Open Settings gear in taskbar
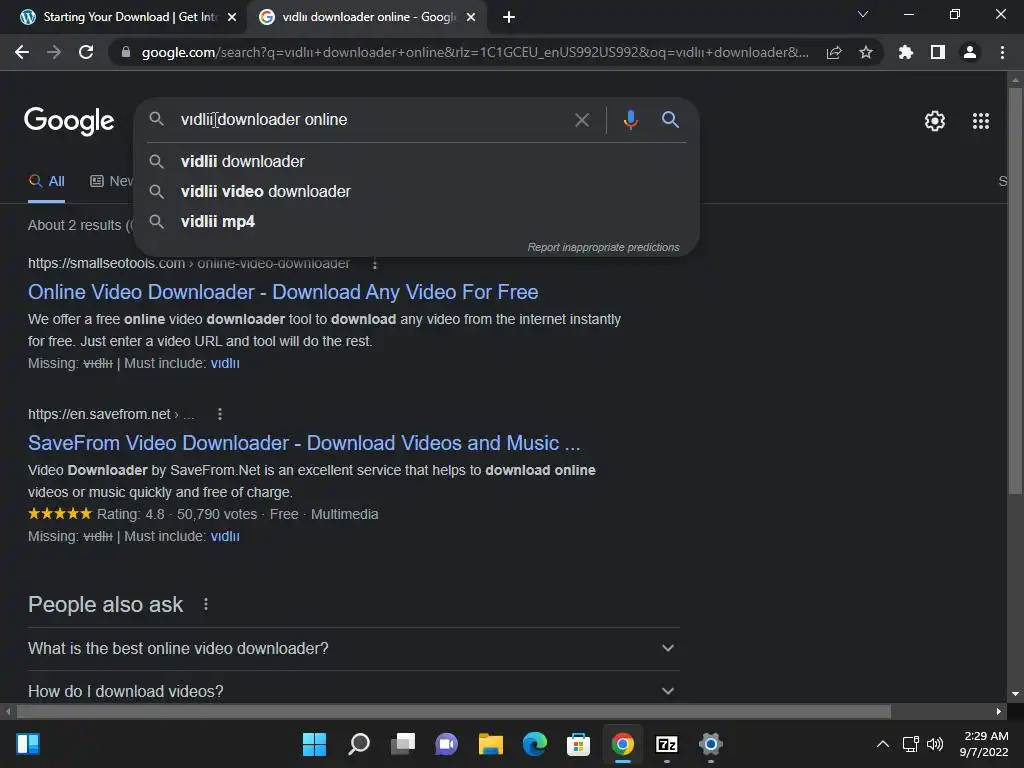The height and width of the screenshot is (768, 1024). (711, 744)
